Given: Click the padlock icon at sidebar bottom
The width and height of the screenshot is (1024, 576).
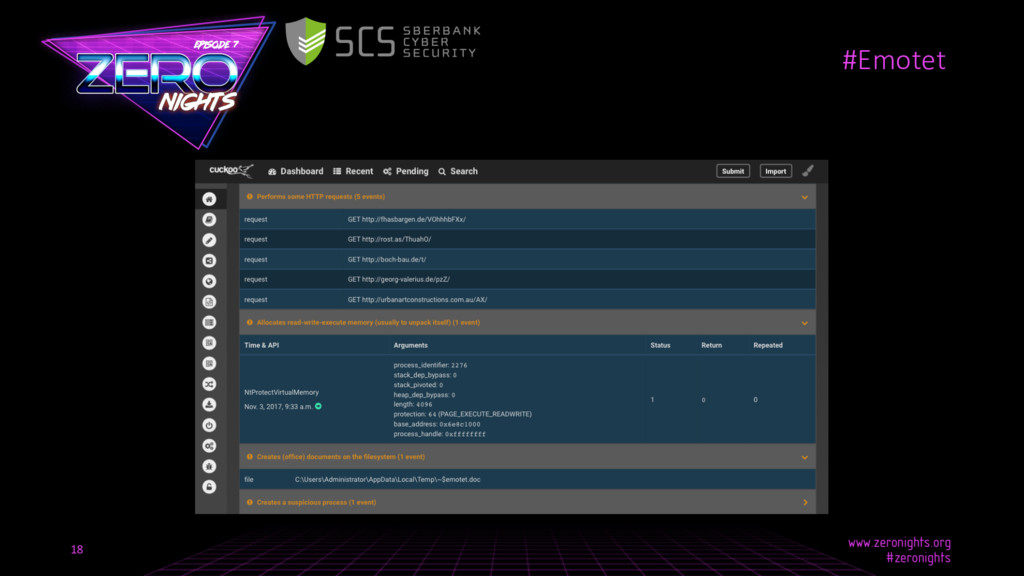Looking at the screenshot, I should point(209,487).
